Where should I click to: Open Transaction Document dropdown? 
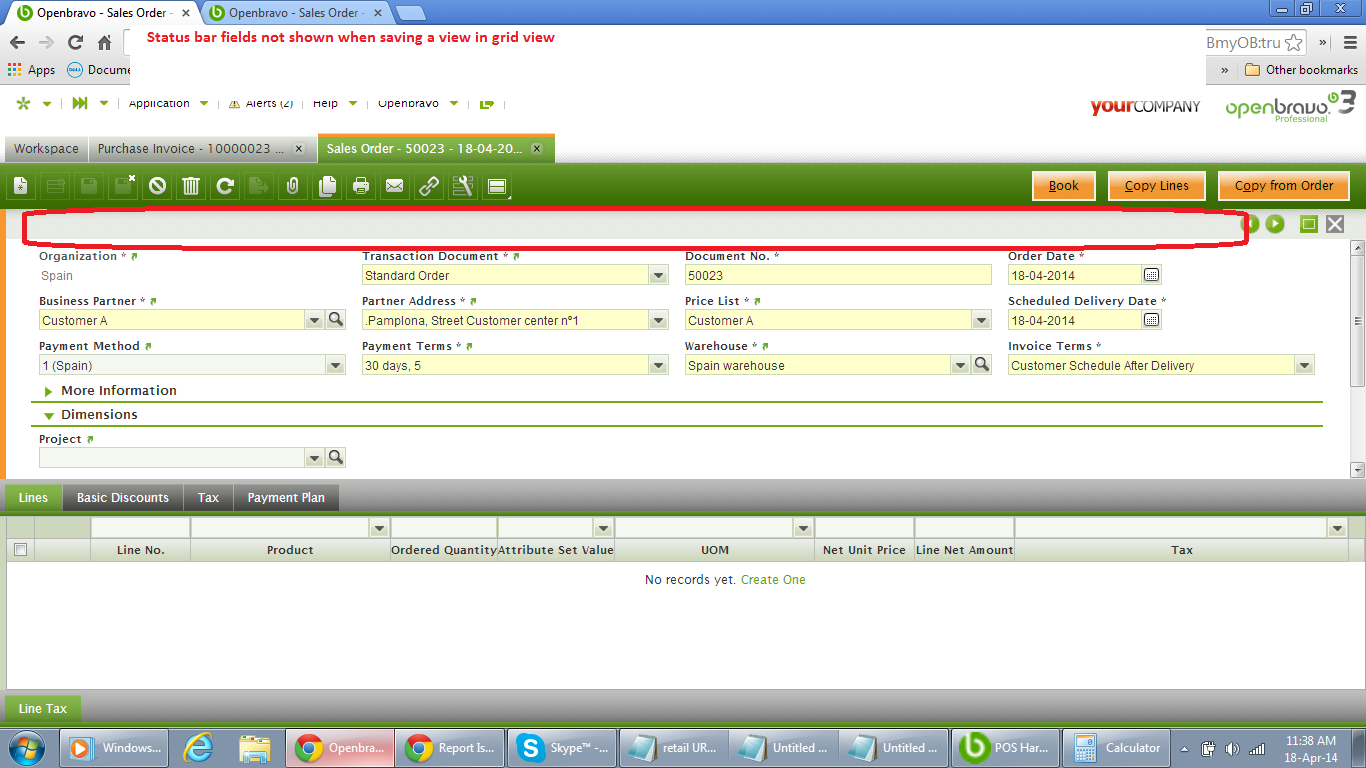658,275
